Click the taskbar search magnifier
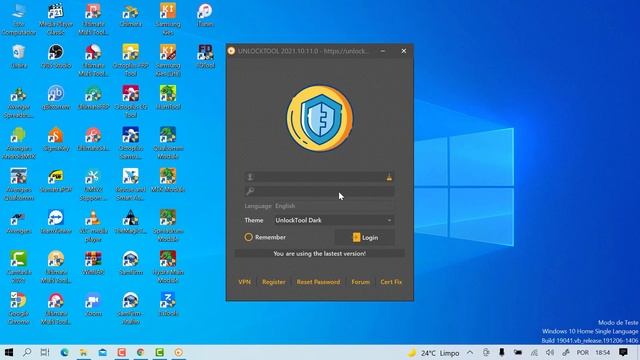This screenshot has width=640, height=360. coord(27,352)
